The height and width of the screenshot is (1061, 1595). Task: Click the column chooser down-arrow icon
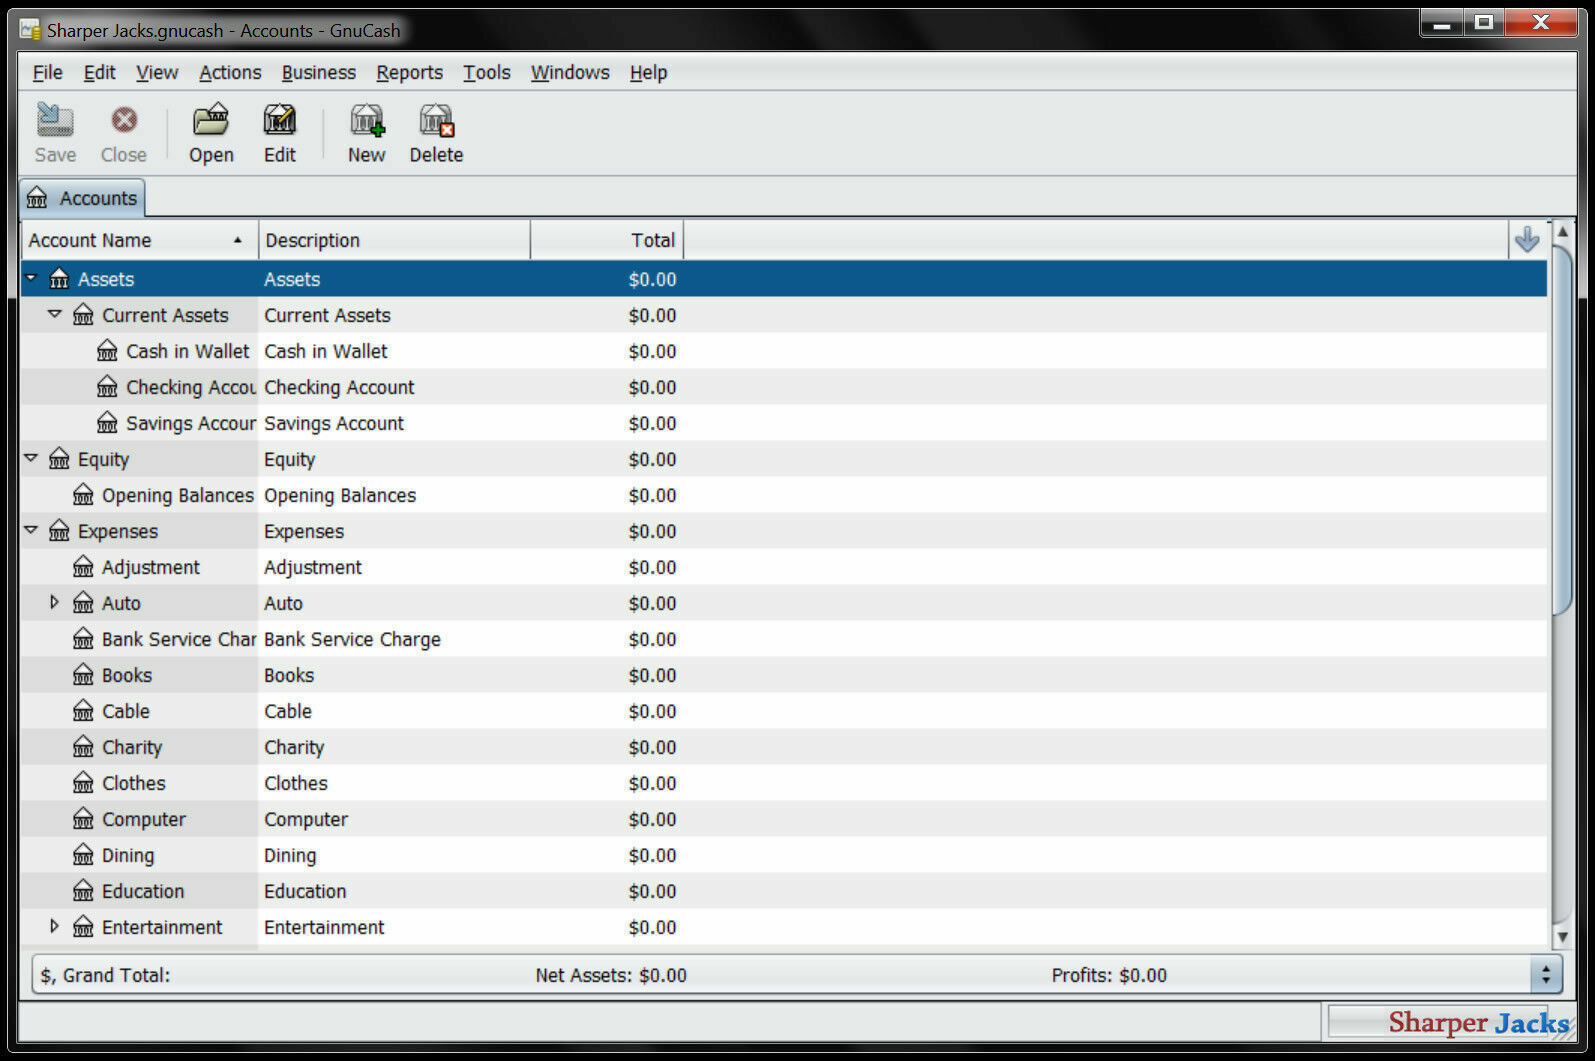point(1527,240)
